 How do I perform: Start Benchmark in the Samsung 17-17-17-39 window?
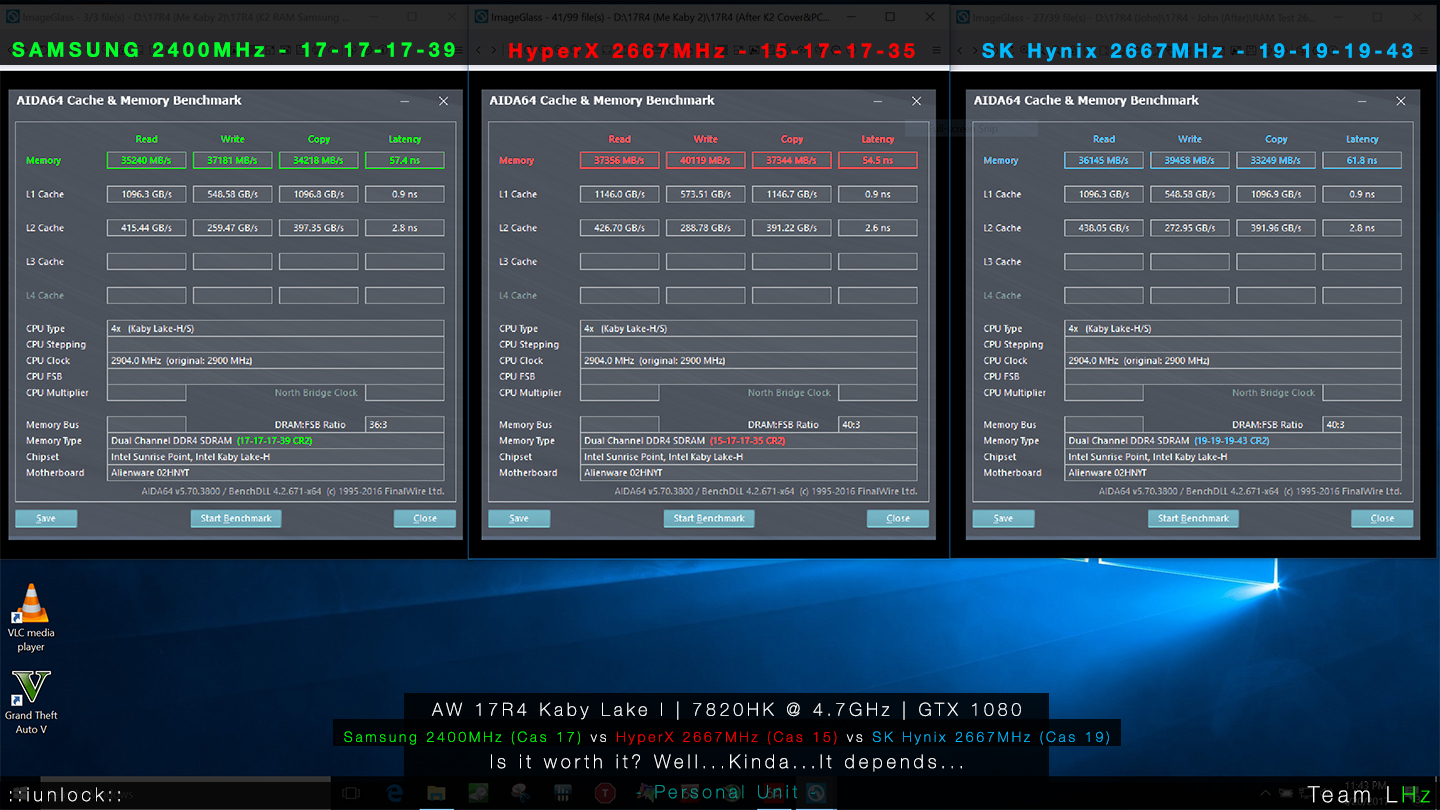click(x=236, y=518)
